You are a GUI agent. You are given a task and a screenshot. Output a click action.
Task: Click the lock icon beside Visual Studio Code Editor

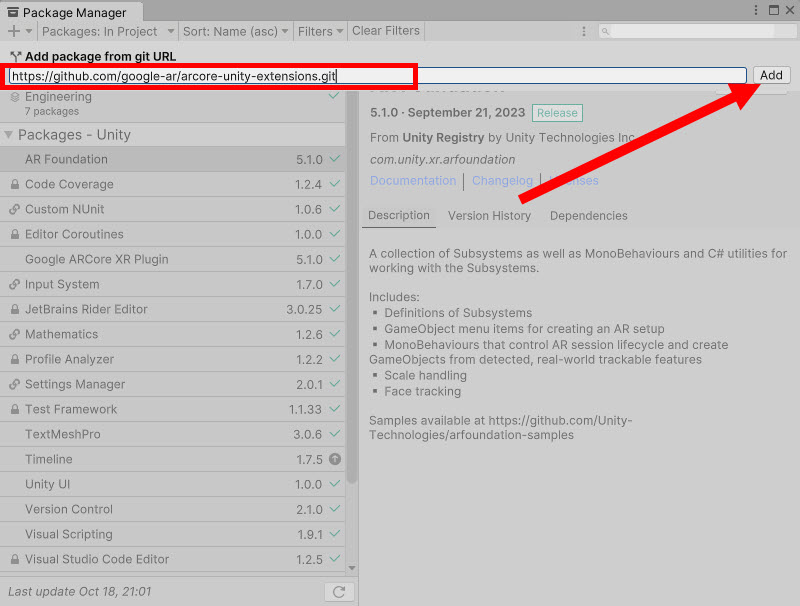(x=15, y=559)
